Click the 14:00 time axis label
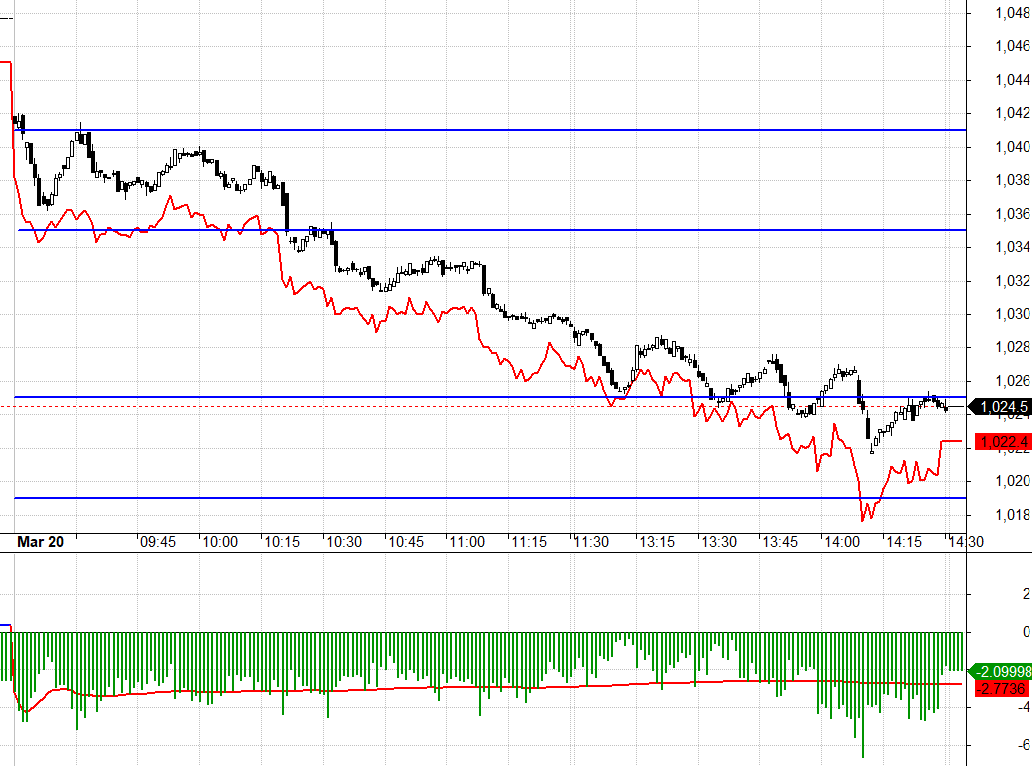Viewport: 1032px width, 766px height. coord(842,542)
